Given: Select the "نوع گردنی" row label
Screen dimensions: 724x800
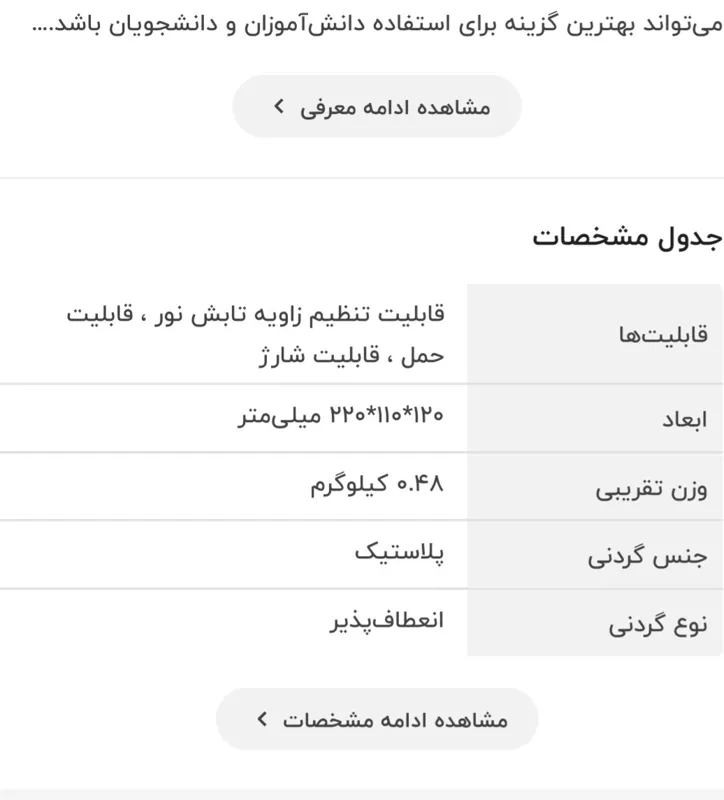Looking at the screenshot, I should [658, 624].
